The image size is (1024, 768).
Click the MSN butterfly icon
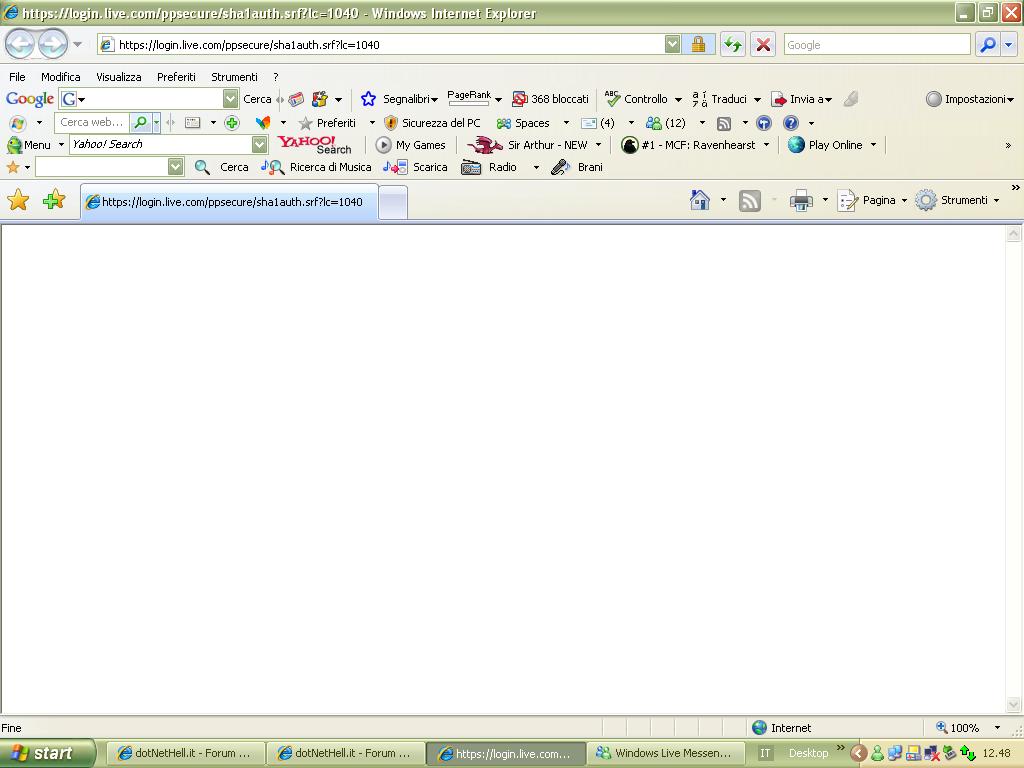(263, 123)
